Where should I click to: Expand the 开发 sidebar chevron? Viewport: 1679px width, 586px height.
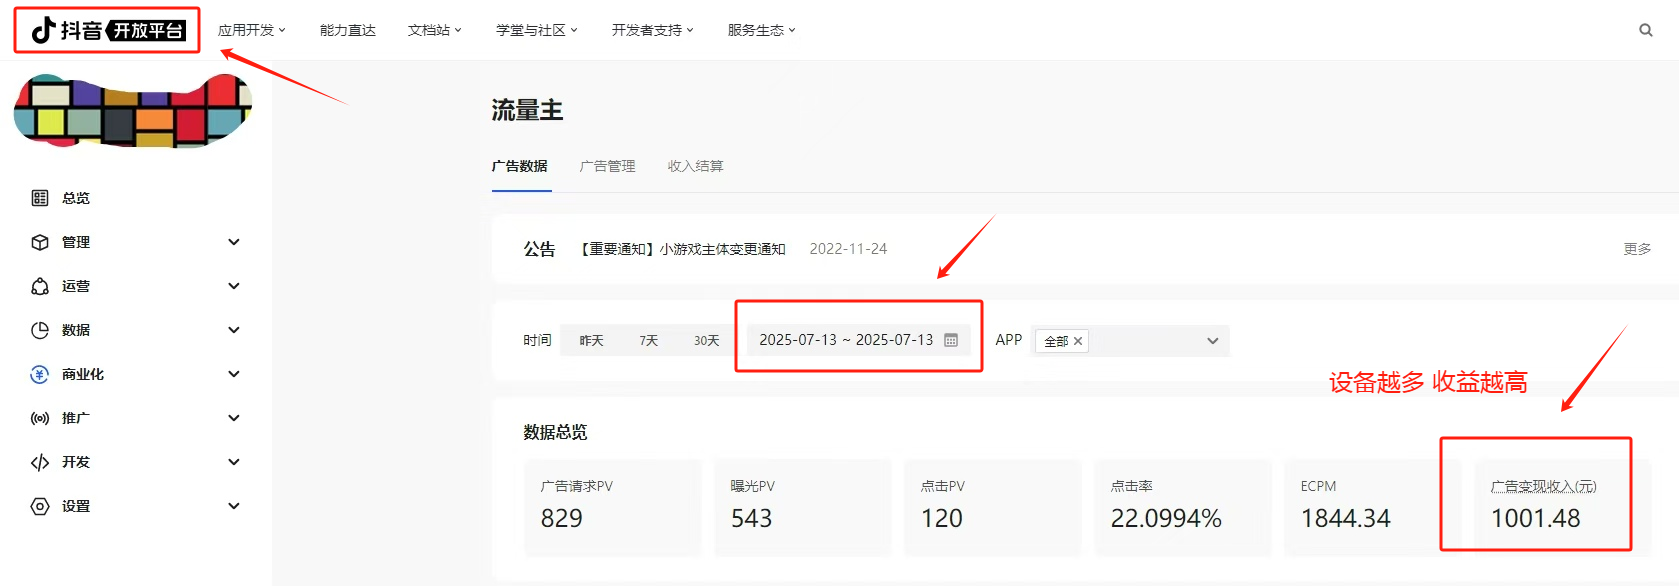pyautogui.click(x=234, y=462)
